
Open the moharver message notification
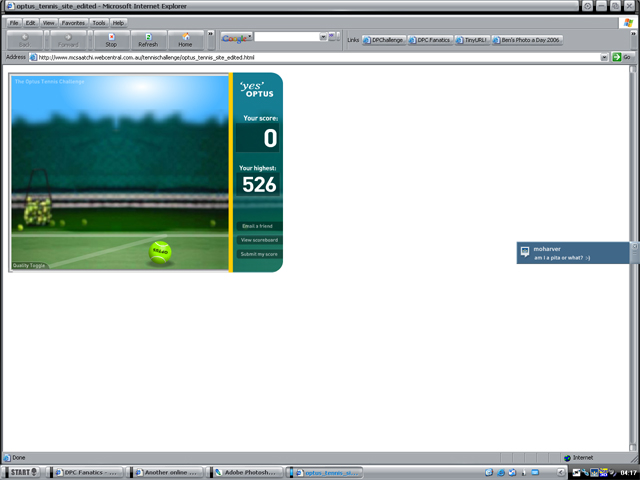(x=573, y=253)
